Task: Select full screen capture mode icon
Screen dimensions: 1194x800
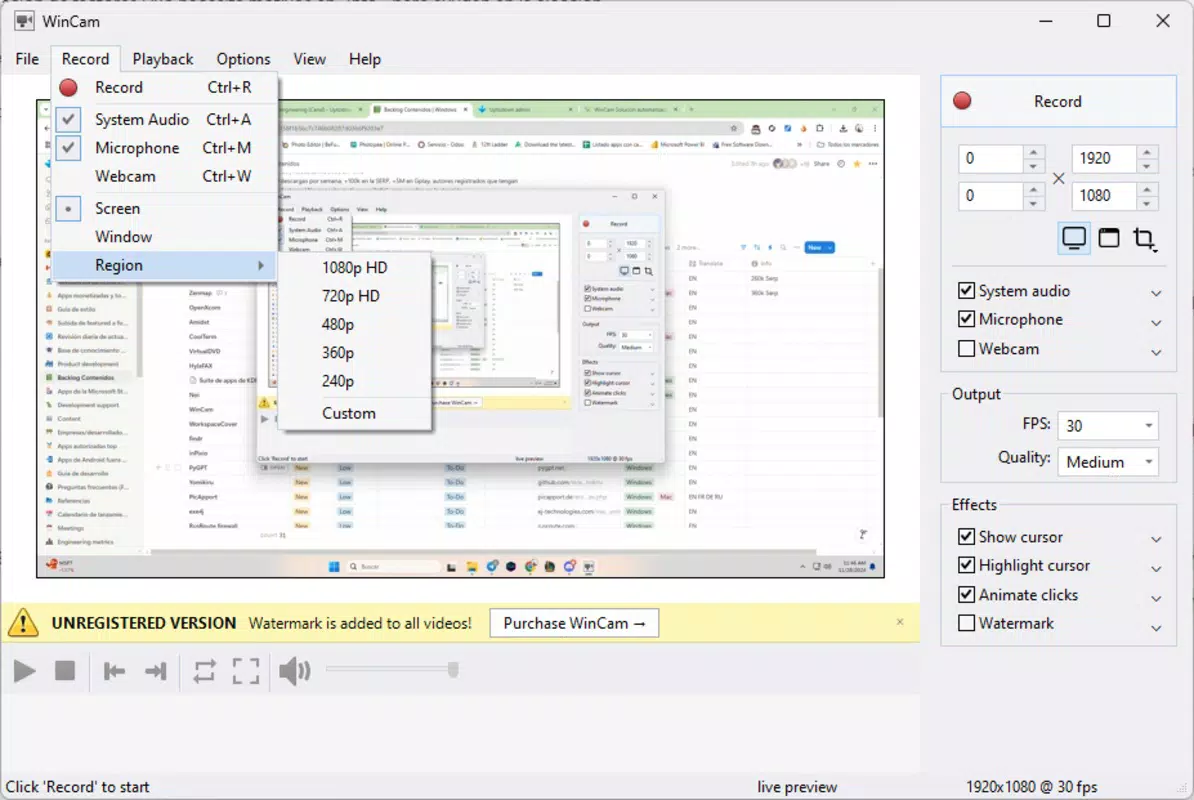Action: point(1074,238)
